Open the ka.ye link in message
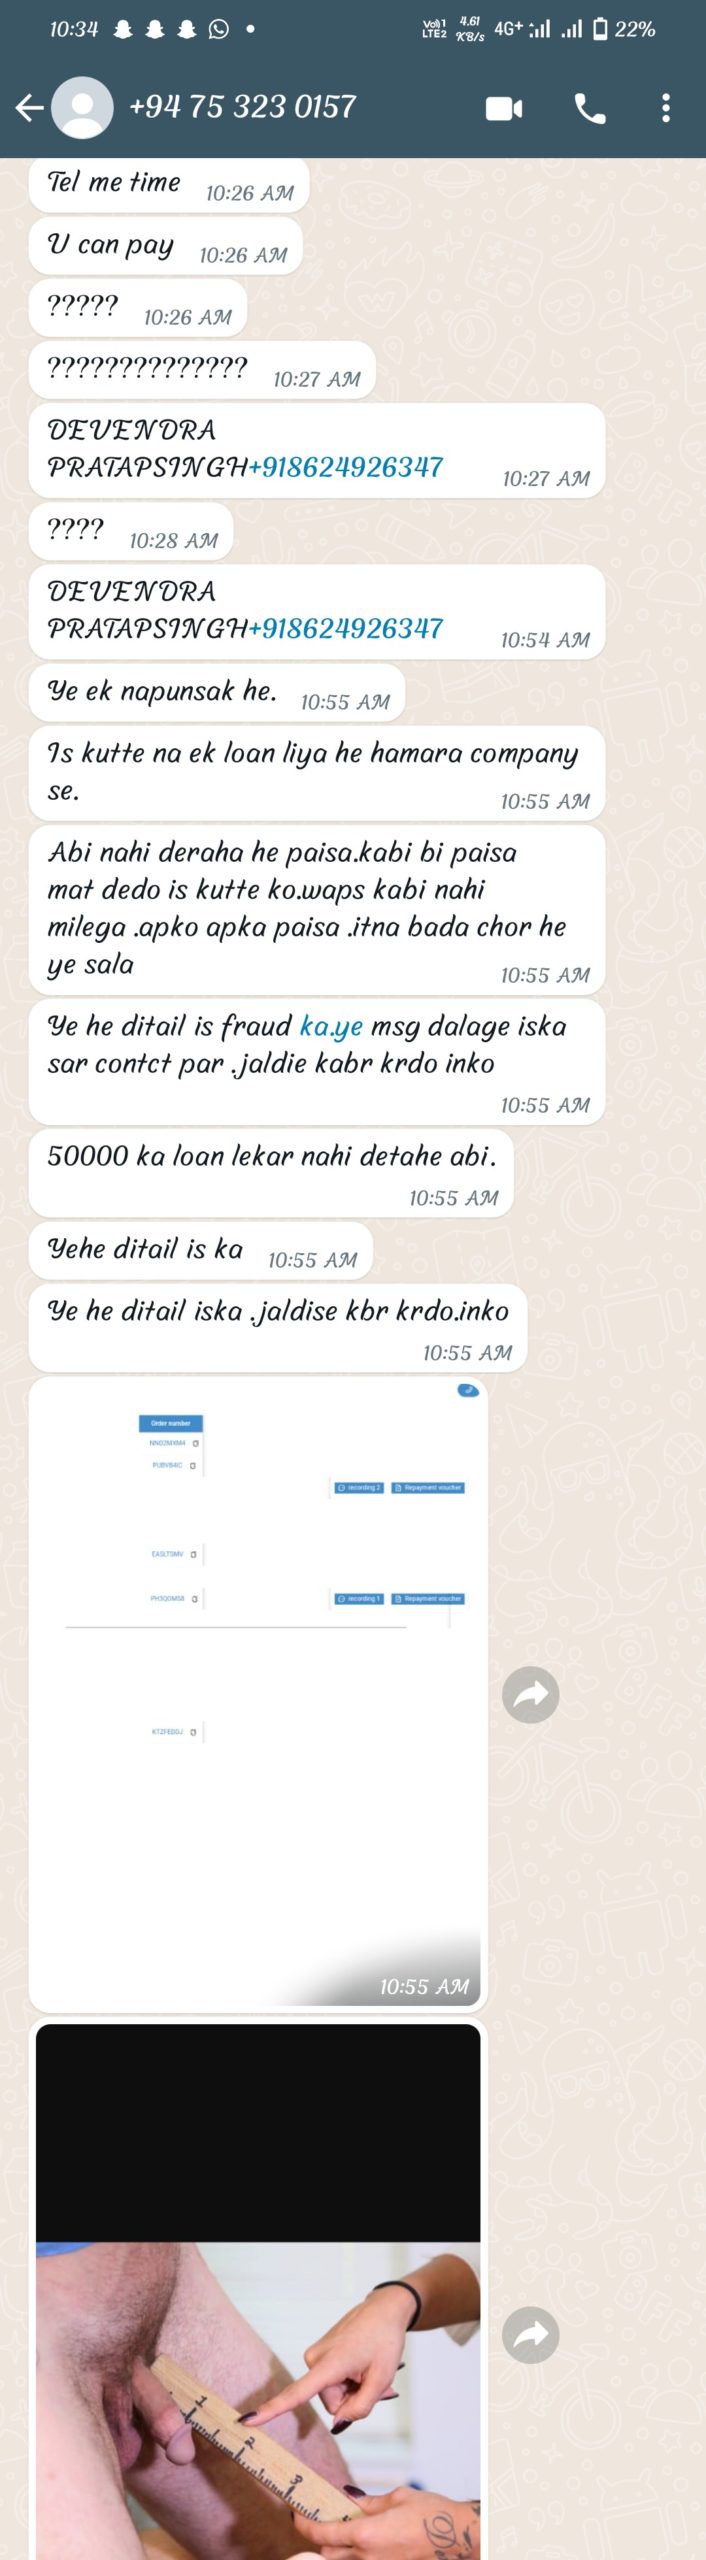The image size is (706, 2560). coord(331,1026)
